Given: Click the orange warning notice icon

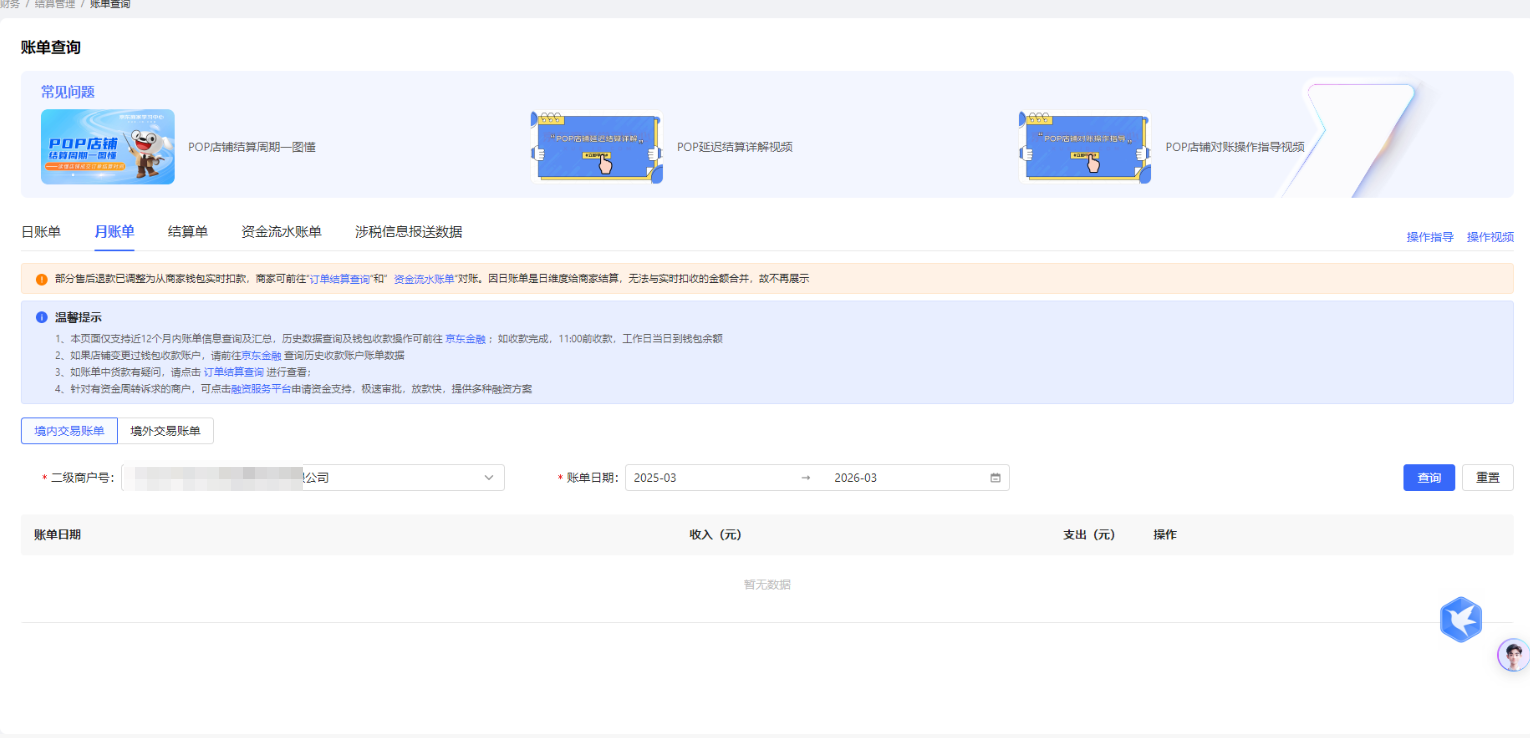Looking at the screenshot, I should 41,279.
